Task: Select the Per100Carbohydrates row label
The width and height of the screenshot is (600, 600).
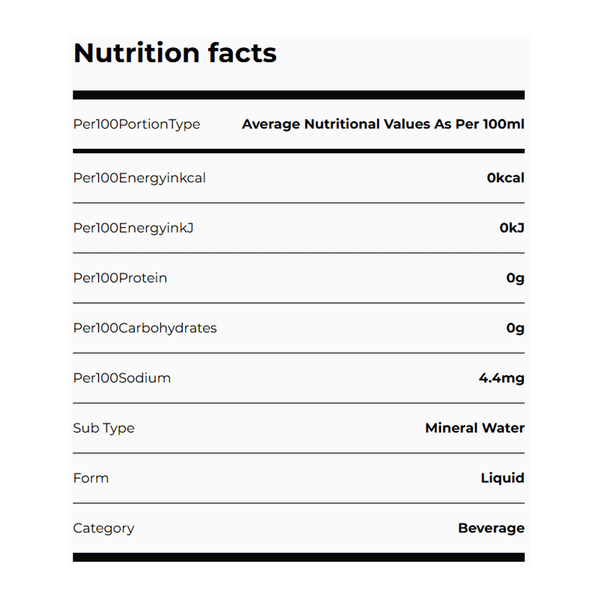Action: tap(145, 328)
